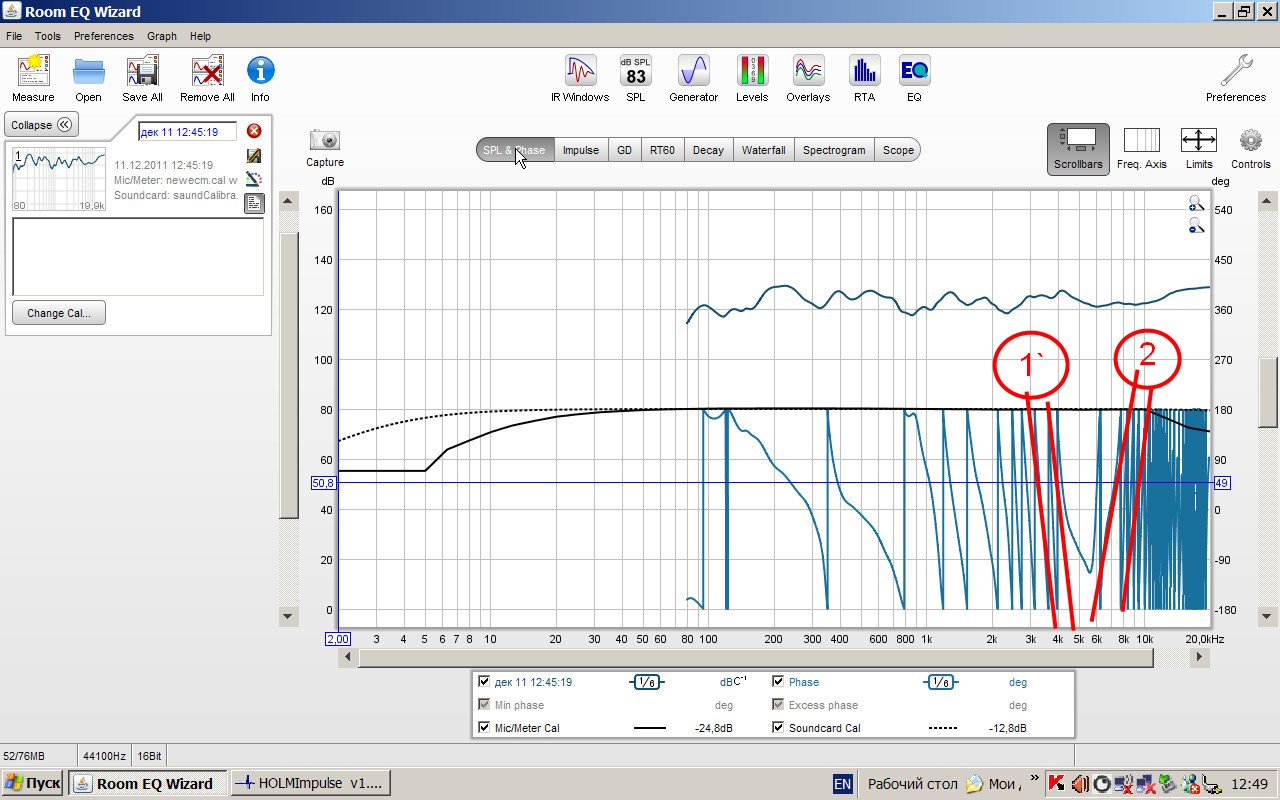The width and height of the screenshot is (1280, 800).
Task: Open the IR Windows tool
Action: click(579, 78)
